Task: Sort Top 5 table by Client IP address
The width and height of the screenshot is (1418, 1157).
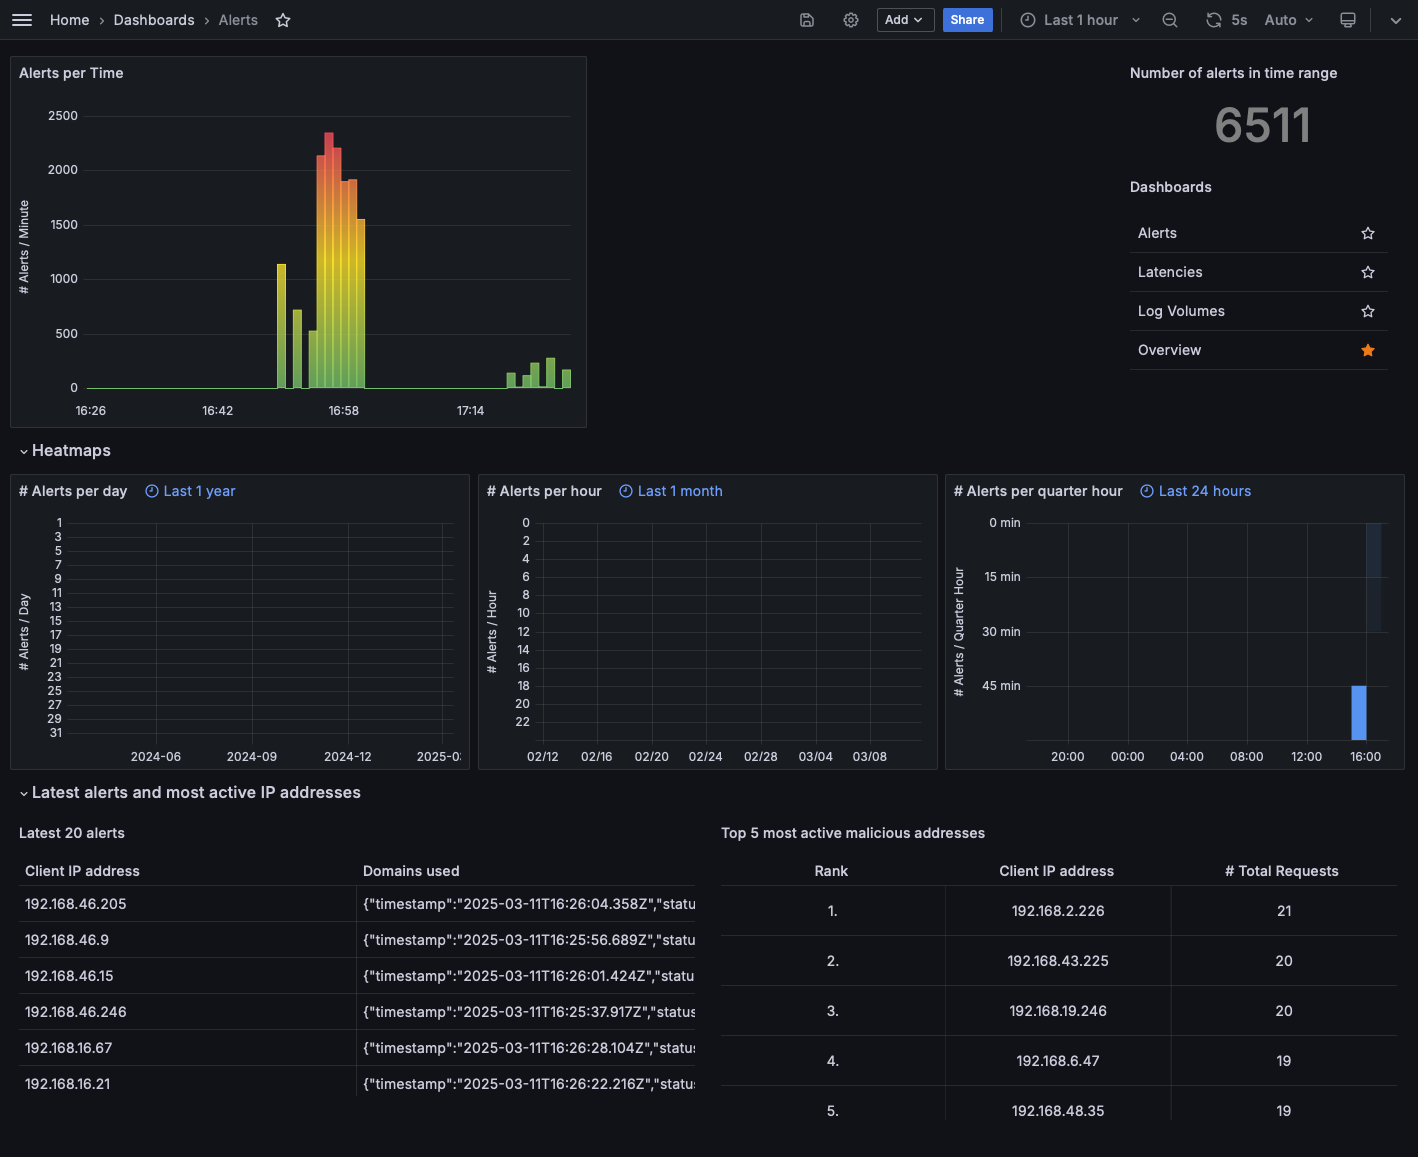Action: pos(1056,871)
